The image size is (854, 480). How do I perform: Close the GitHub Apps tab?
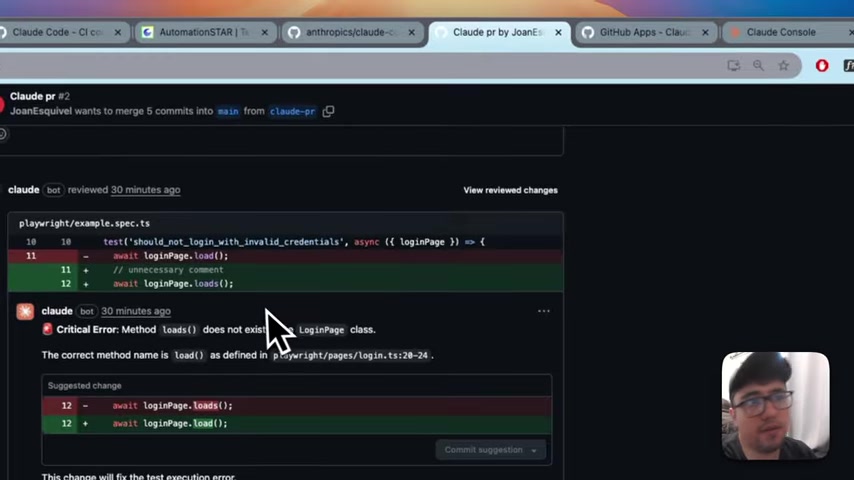click(x=705, y=32)
